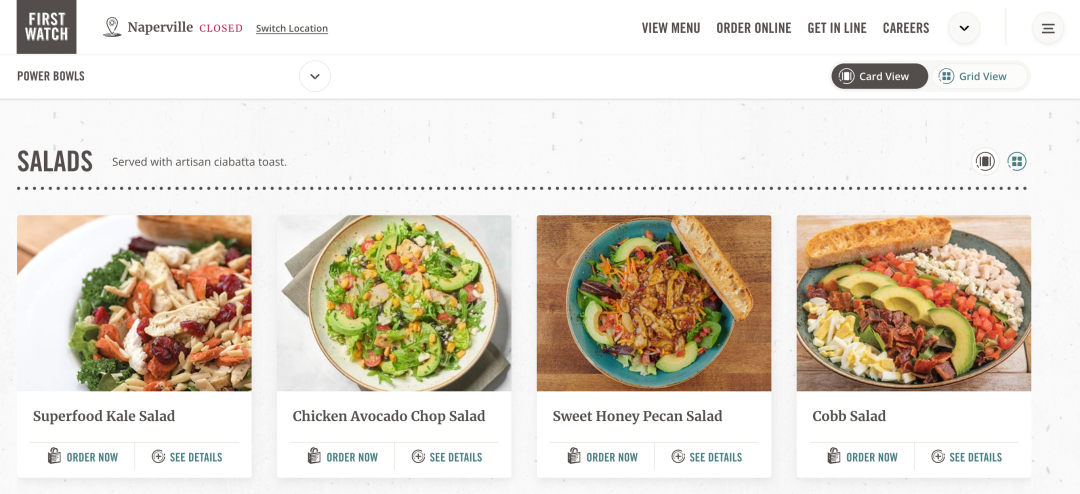
Task: Click the plus icon under Chicken Avocado Chop Salad
Action: tap(418, 457)
